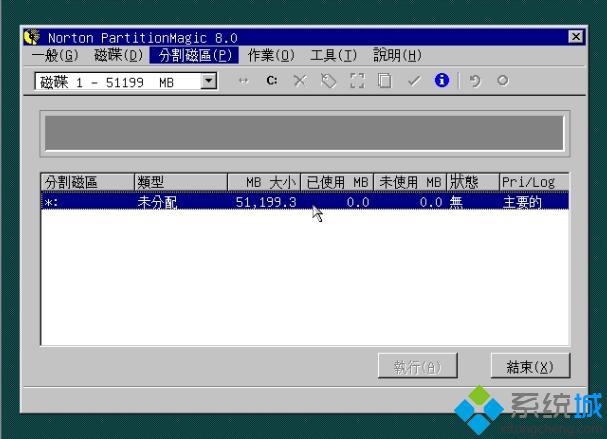This screenshot has width=607, height=439.
Task: Click the 51,199.3 size value
Action: point(266,202)
